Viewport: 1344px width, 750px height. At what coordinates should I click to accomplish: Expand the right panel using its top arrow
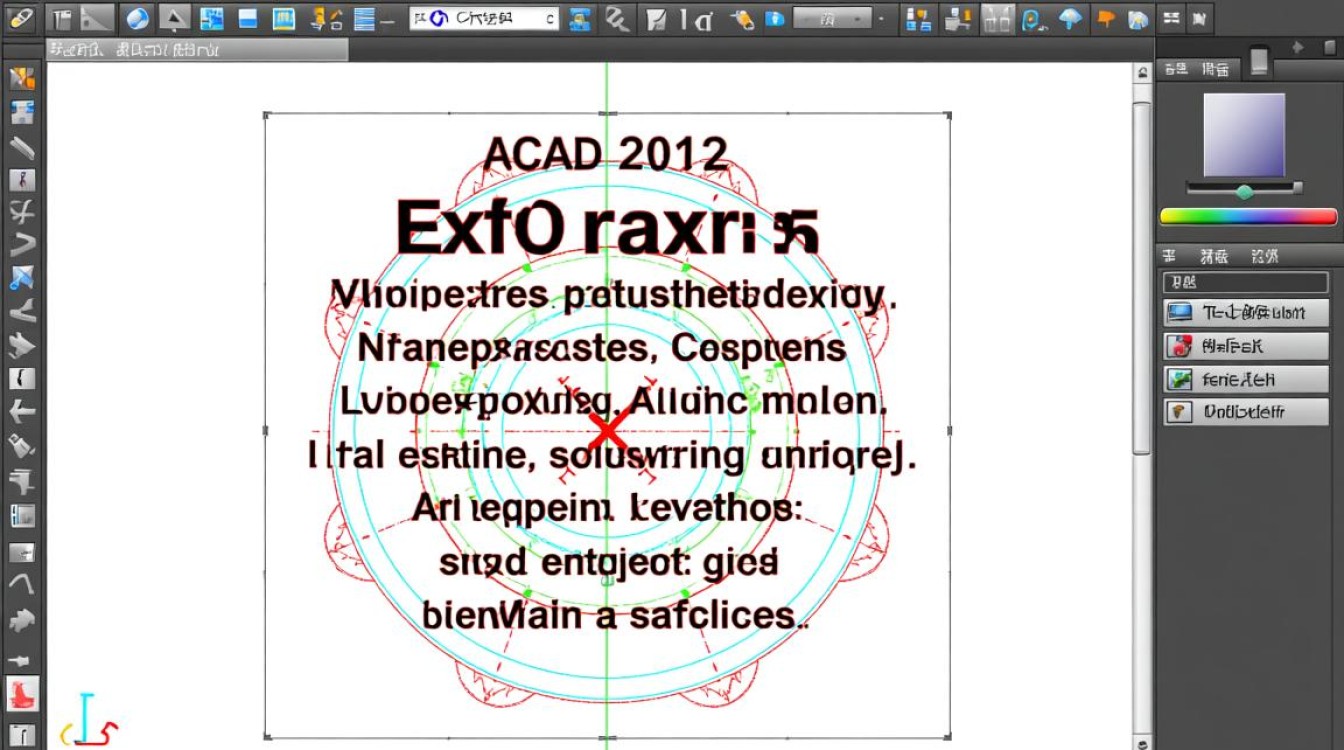click(1298, 45)
